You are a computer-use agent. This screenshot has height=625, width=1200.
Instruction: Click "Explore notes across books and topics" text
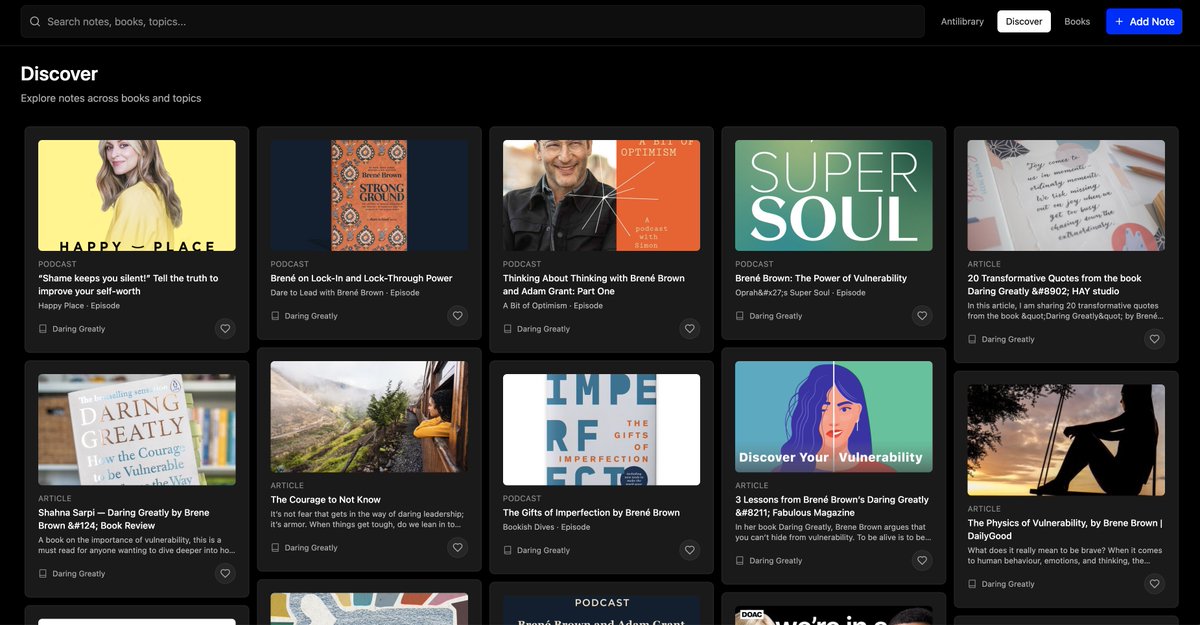[x=111, y=98]
